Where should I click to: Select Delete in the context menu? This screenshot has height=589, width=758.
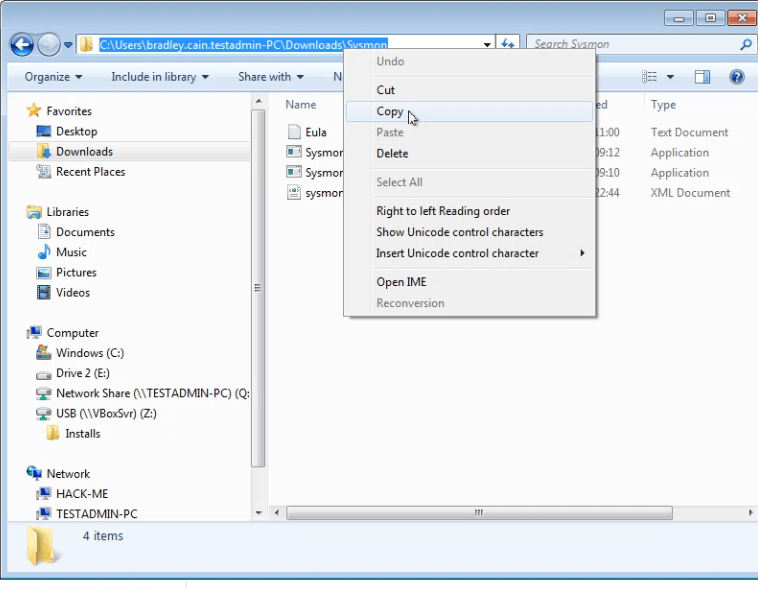[392, 153]
